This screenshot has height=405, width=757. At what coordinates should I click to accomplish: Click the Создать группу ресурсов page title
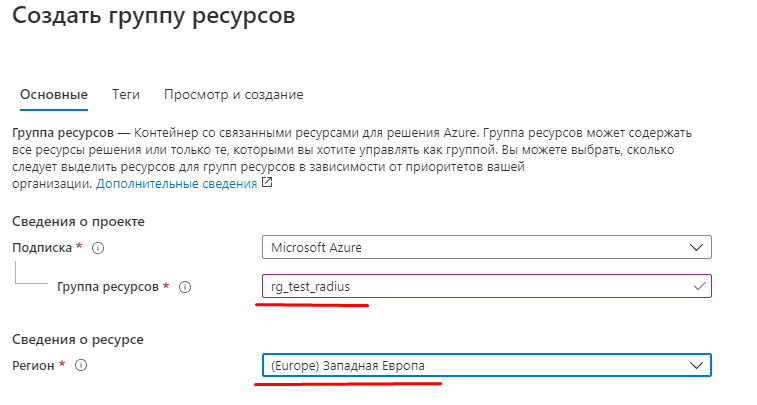[x=152, y=17]
